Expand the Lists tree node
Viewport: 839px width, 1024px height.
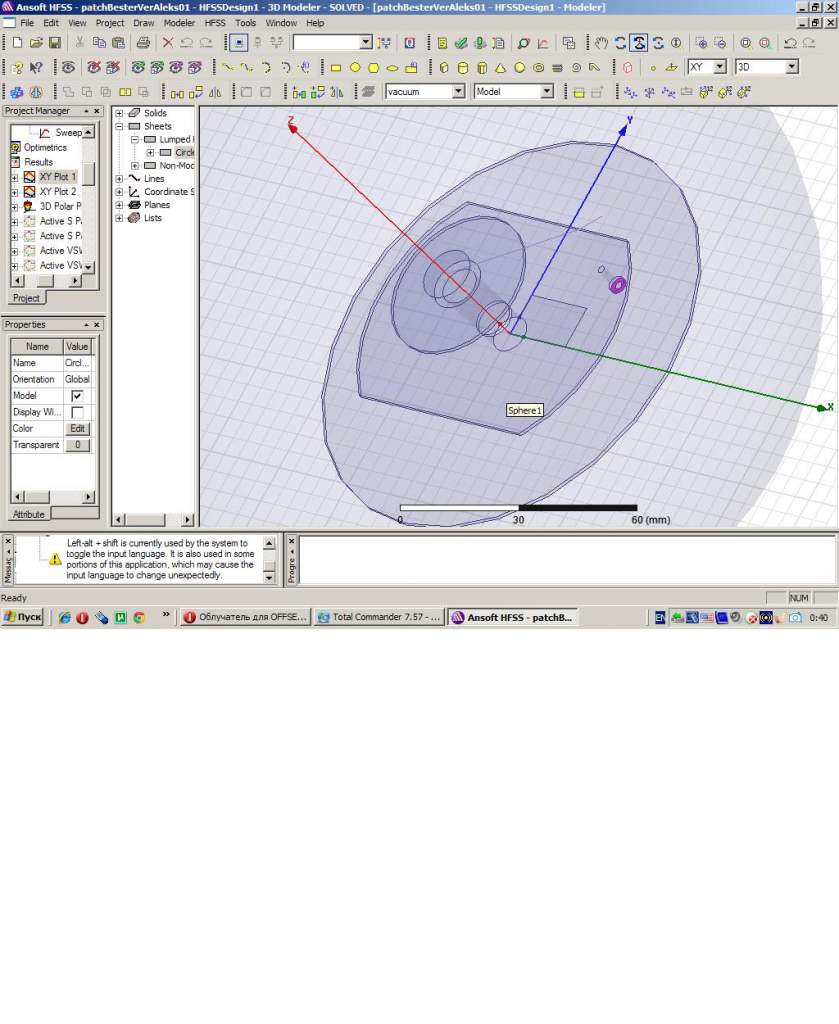(119, 217)
